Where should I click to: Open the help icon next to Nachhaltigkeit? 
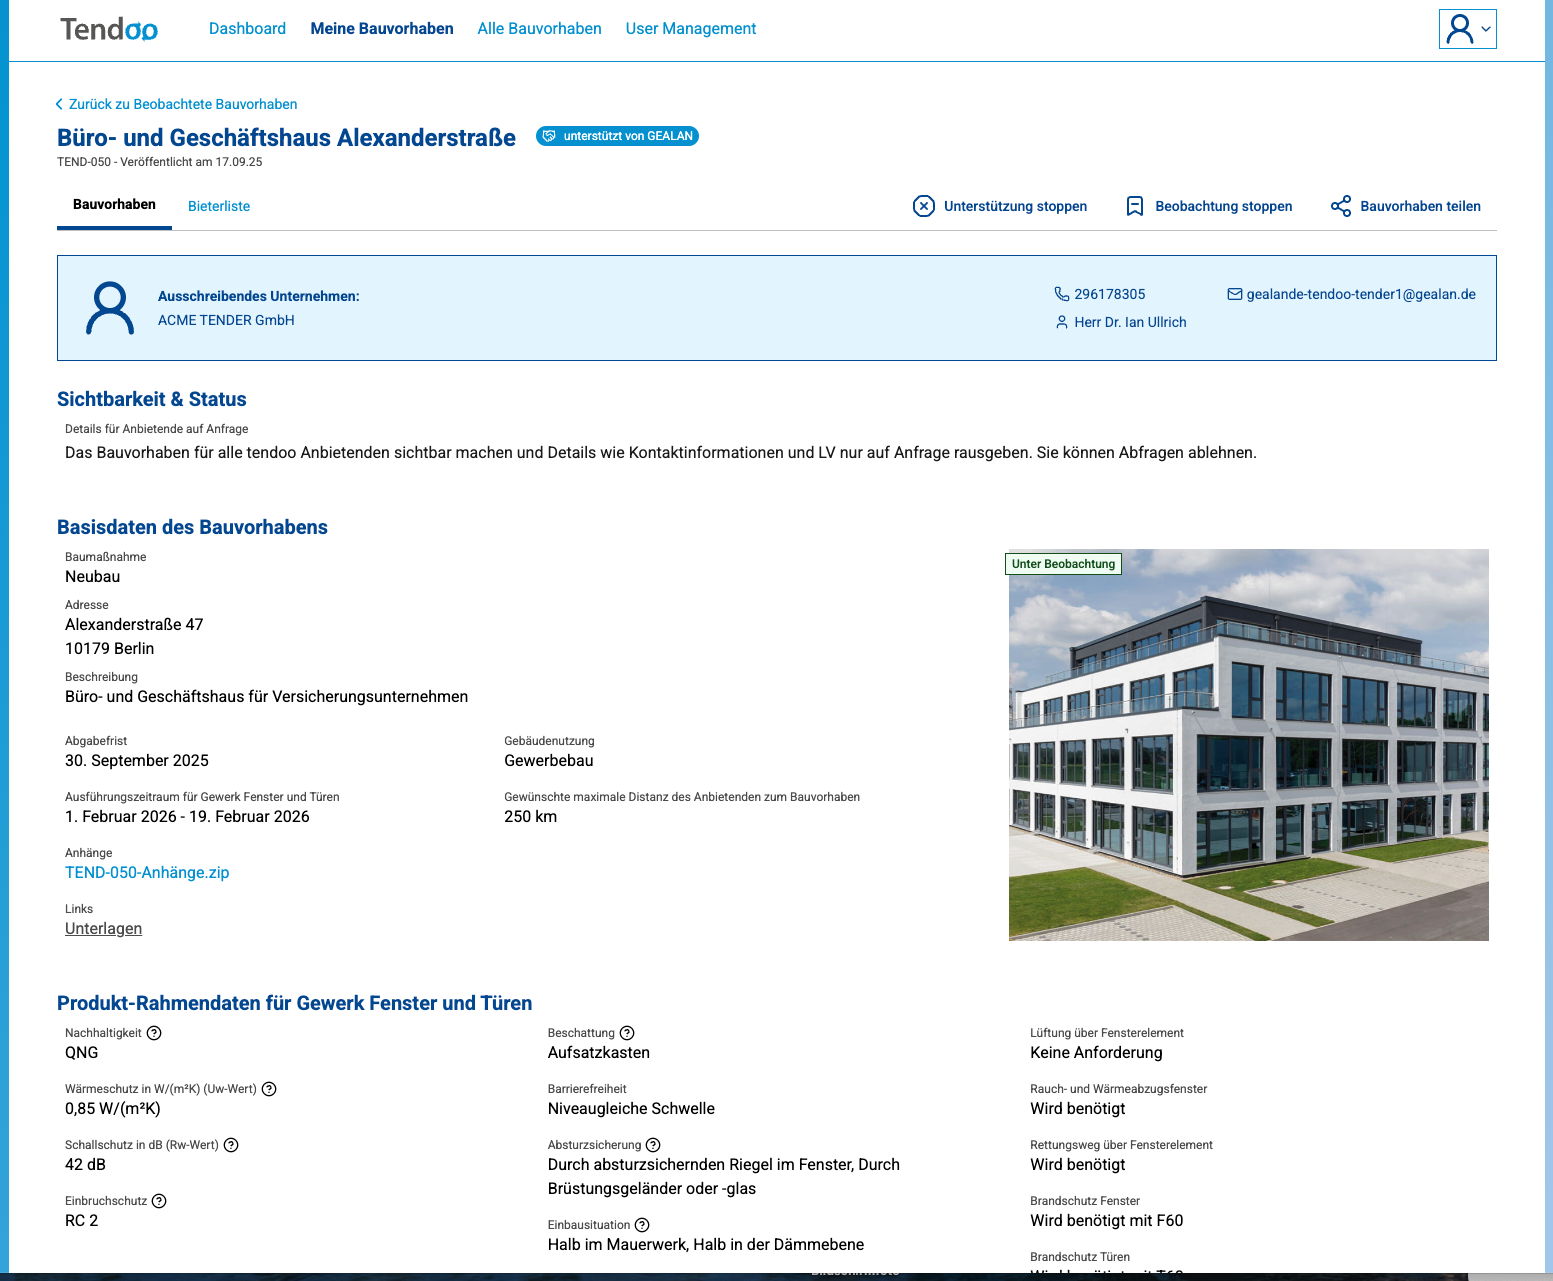click(154, 1033)
